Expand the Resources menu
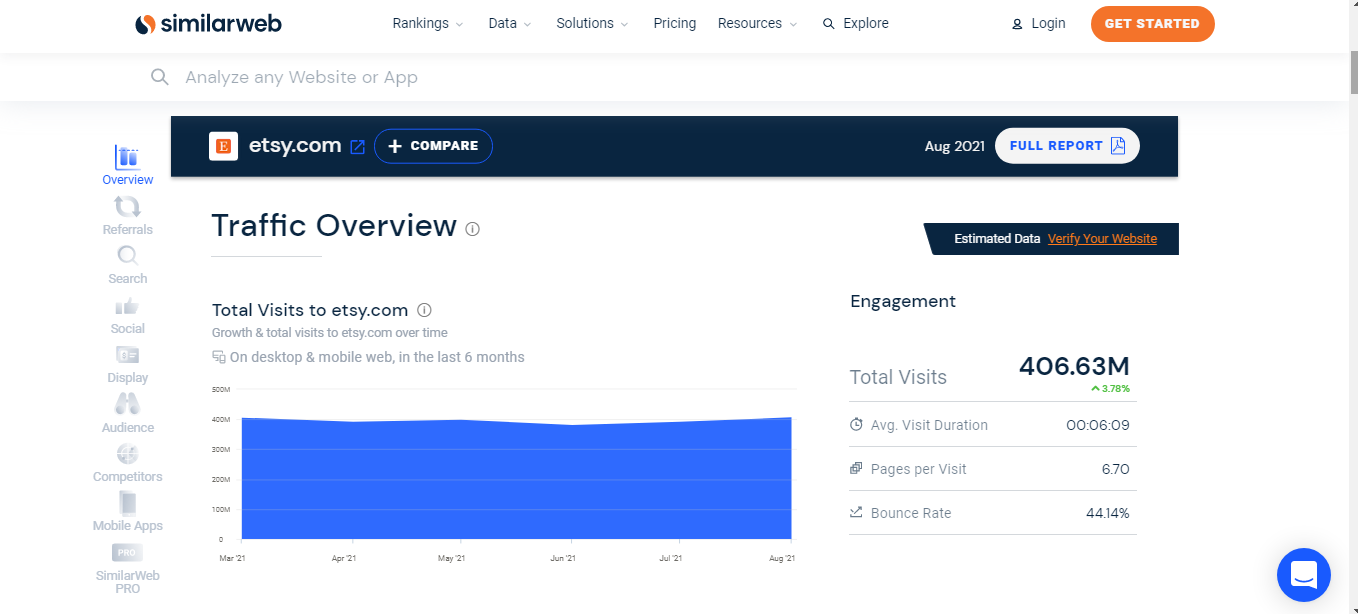 [758, 23]
